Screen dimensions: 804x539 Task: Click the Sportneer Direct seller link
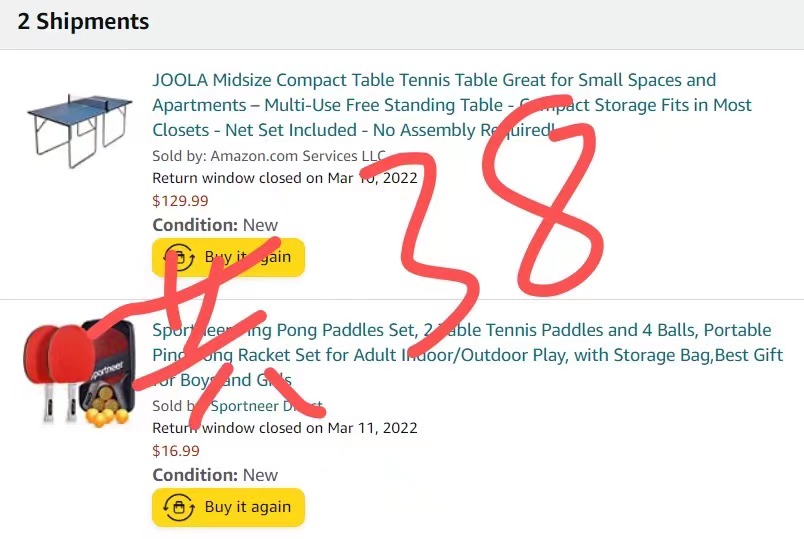(x=266, y=406)
